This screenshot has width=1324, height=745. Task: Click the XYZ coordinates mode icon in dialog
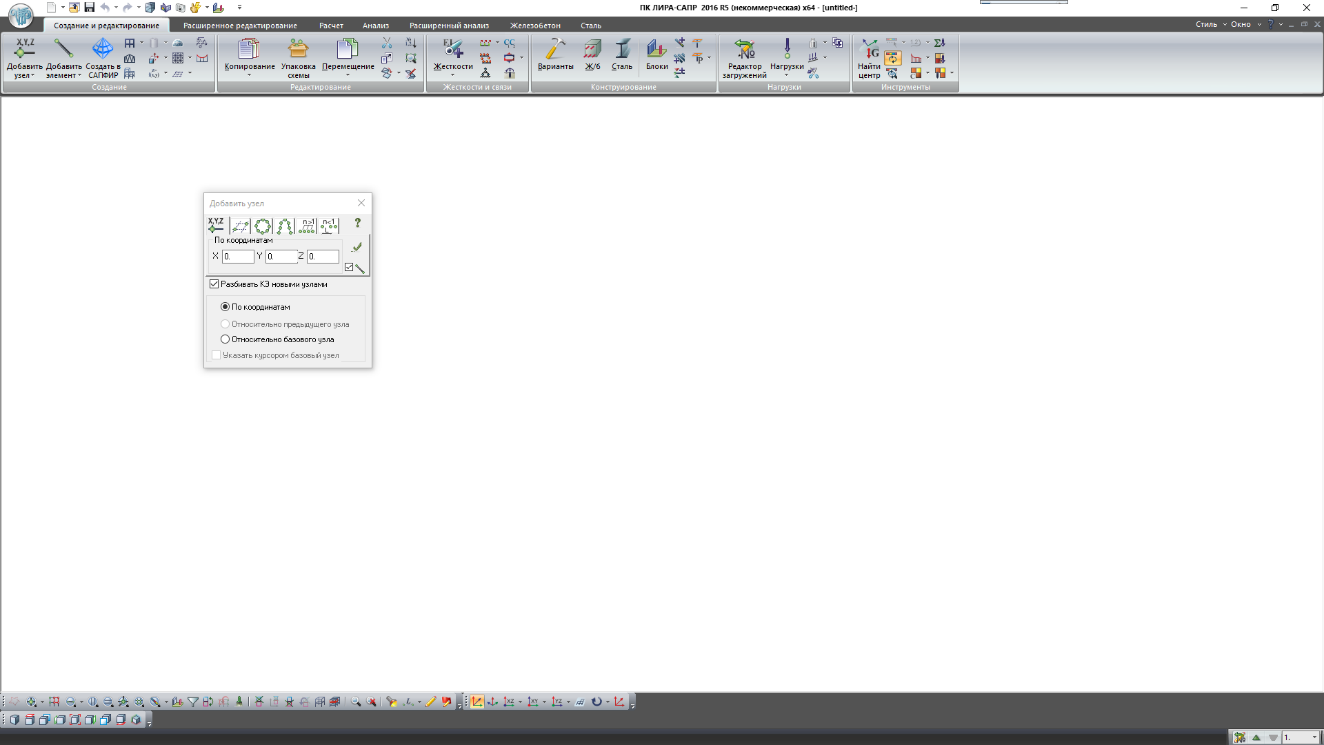[216, 225]
